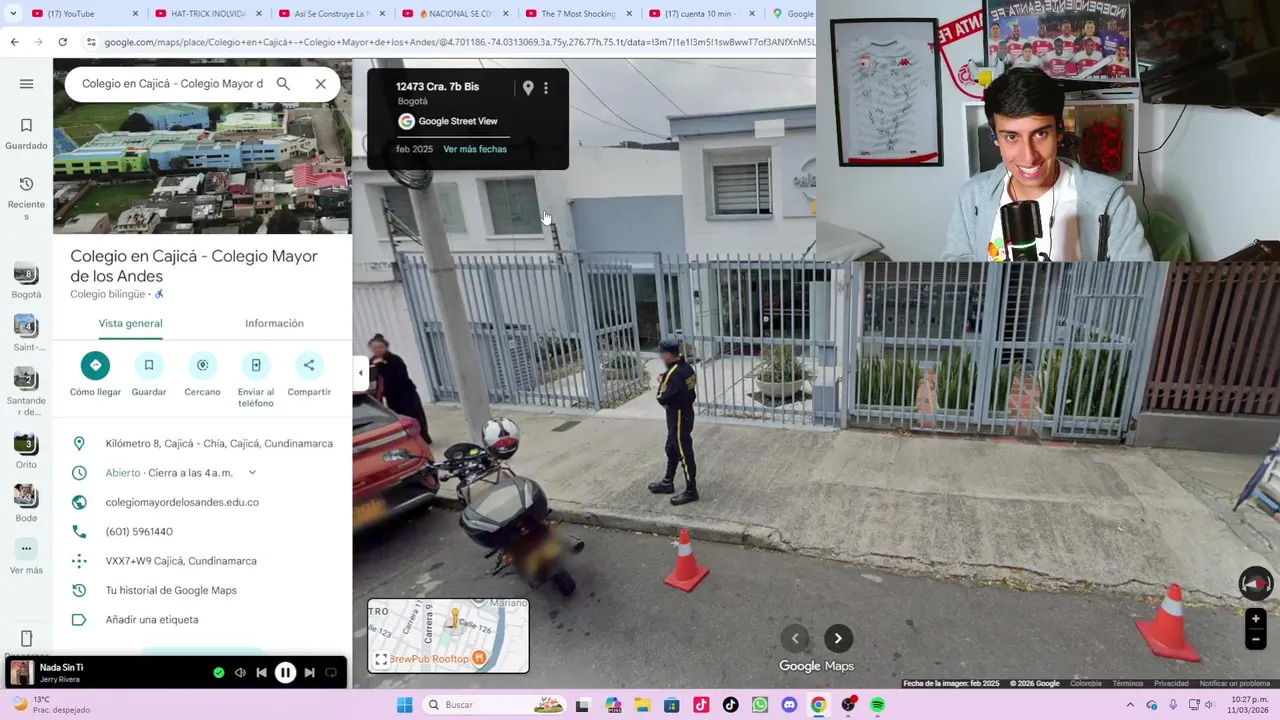Clear the Maps search with the X
1280x720 pixels.
(x=321, y=84)
